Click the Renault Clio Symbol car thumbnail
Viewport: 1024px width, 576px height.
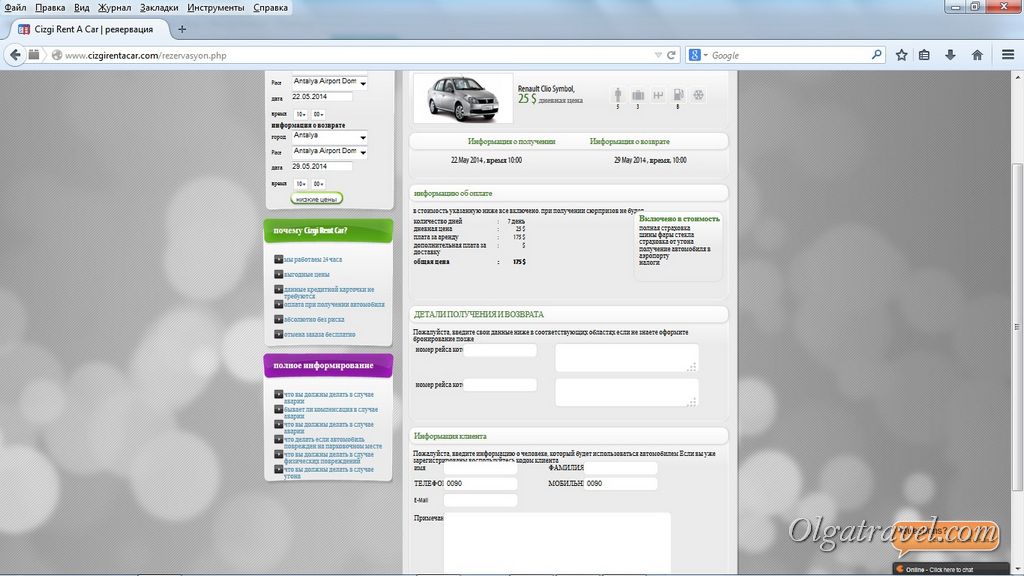point(461,98)
